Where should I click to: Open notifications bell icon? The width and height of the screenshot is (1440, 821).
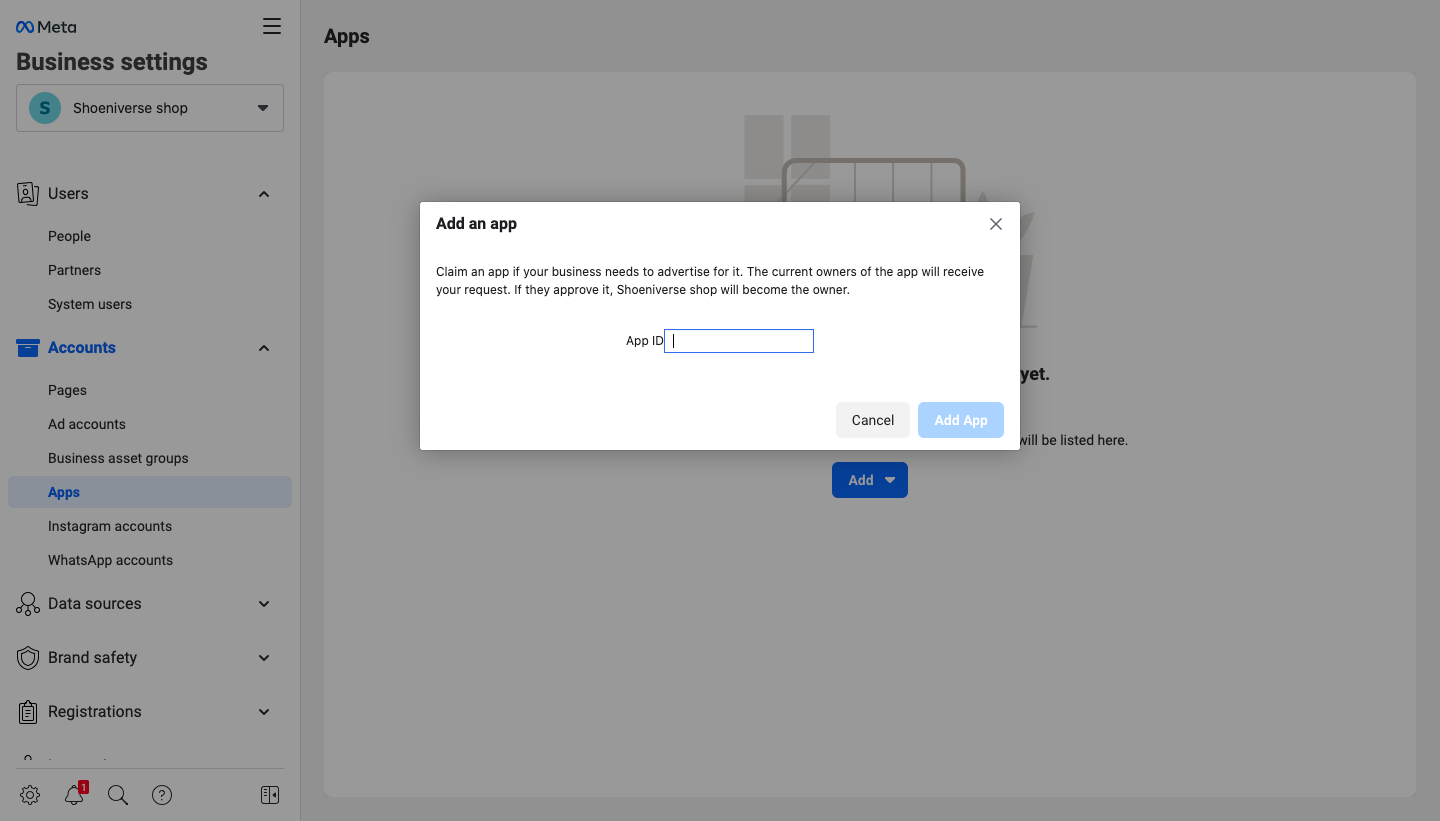pyautogui.click(x=74, y=795)
